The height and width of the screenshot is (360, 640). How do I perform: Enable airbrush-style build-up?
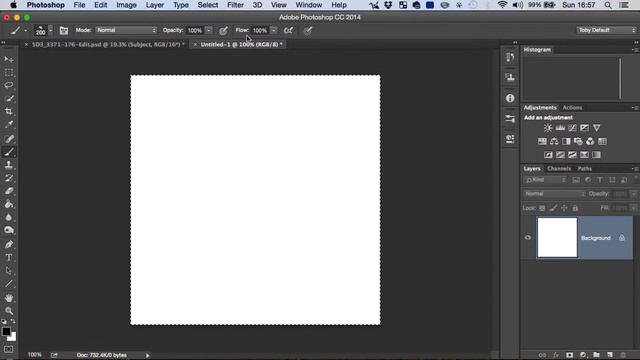[288, 31]
